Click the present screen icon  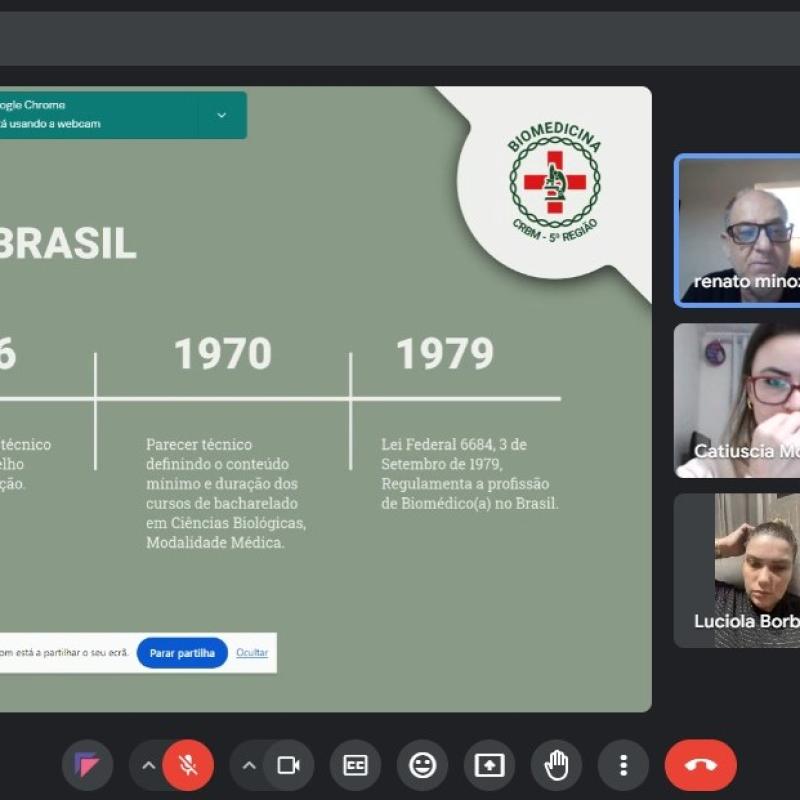tap(489, 766)
